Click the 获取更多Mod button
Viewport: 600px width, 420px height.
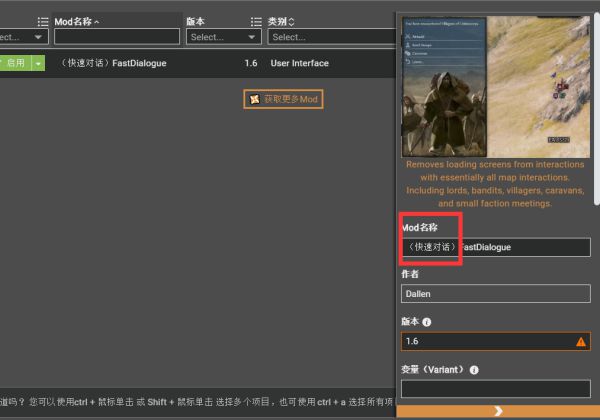[284, 99]
